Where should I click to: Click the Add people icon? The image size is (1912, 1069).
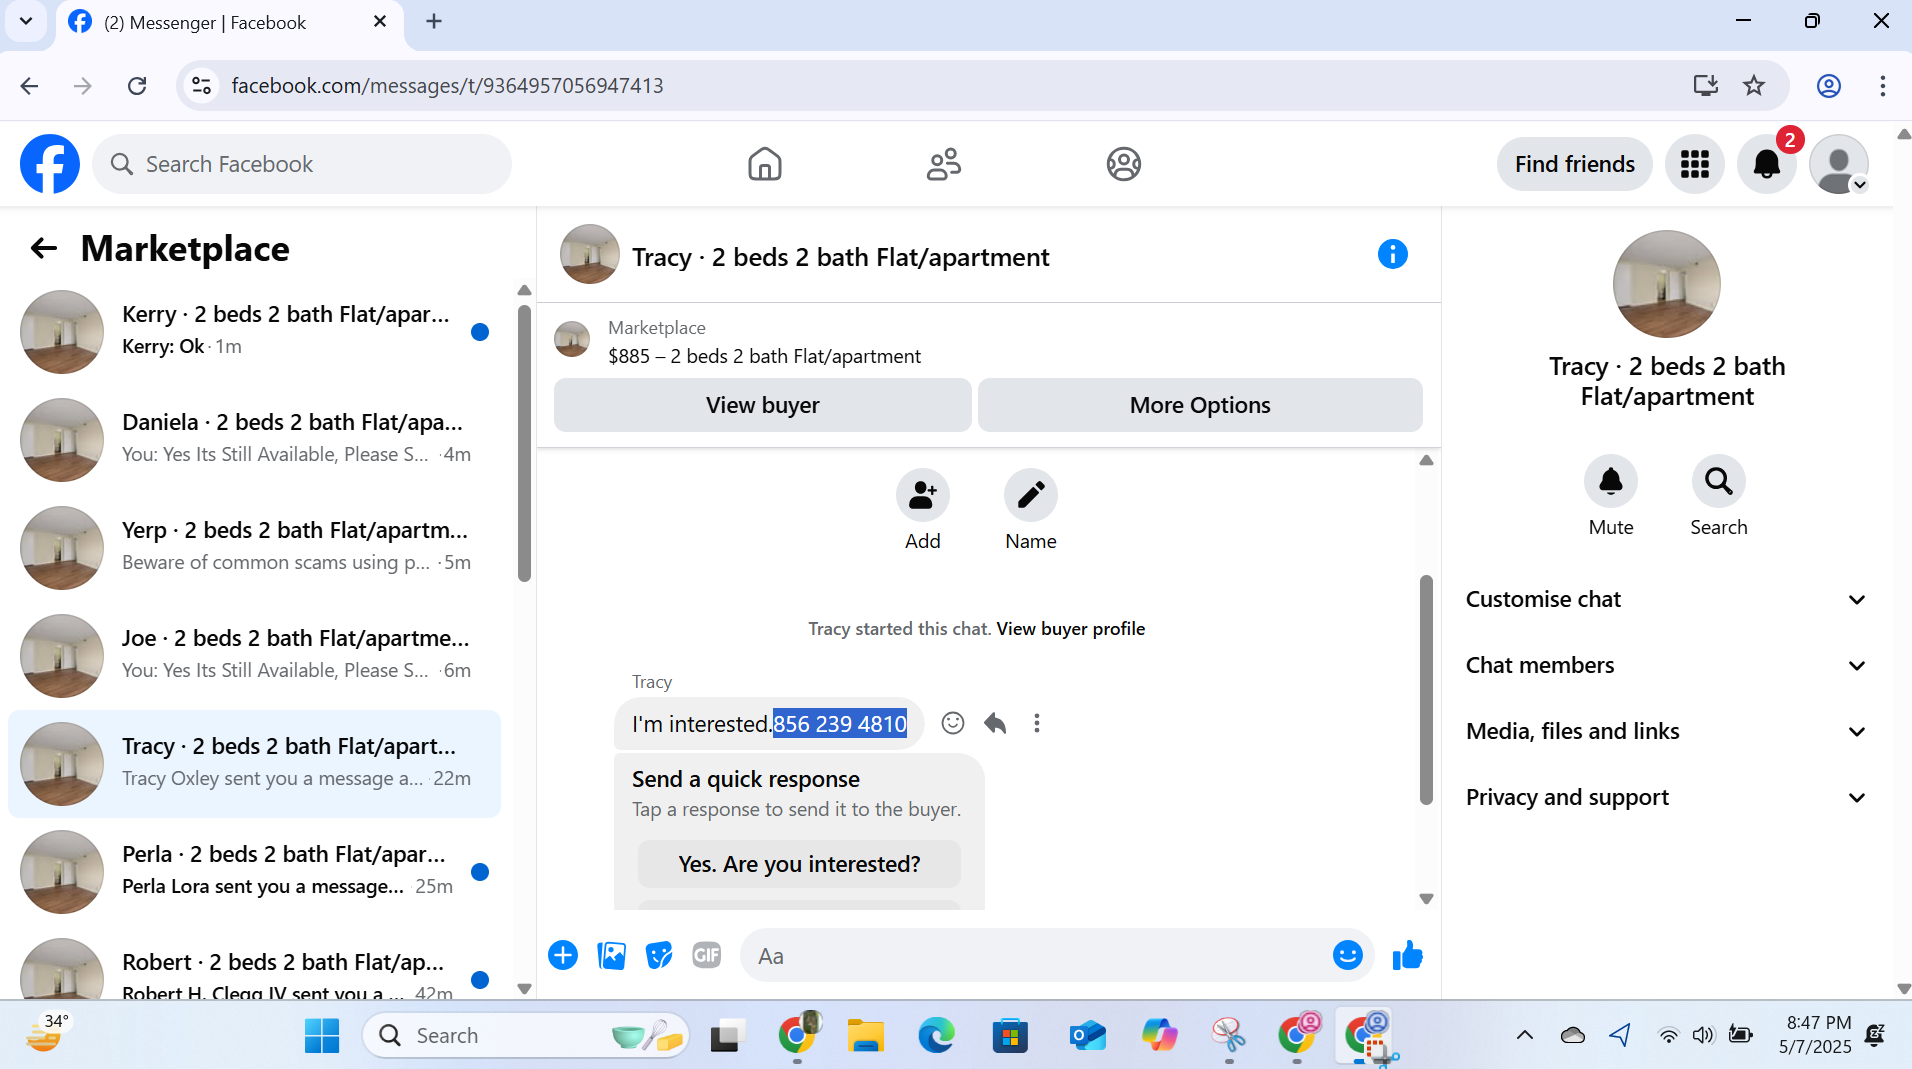922,495
